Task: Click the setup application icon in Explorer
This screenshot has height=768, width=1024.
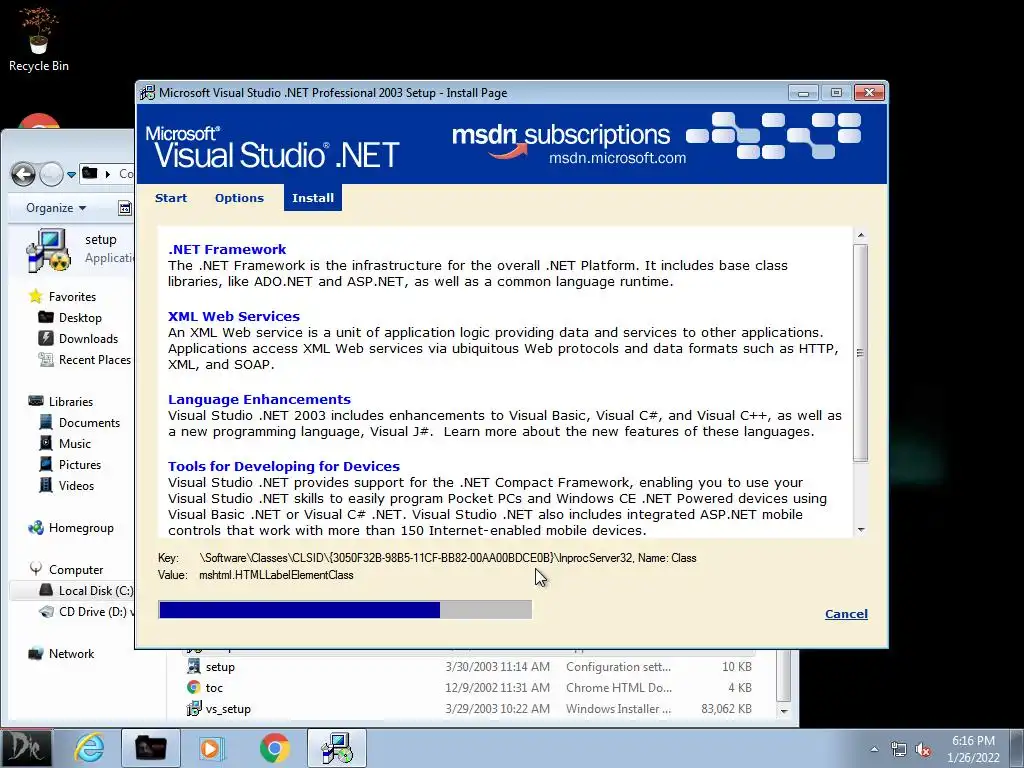Action: (48, 249)
